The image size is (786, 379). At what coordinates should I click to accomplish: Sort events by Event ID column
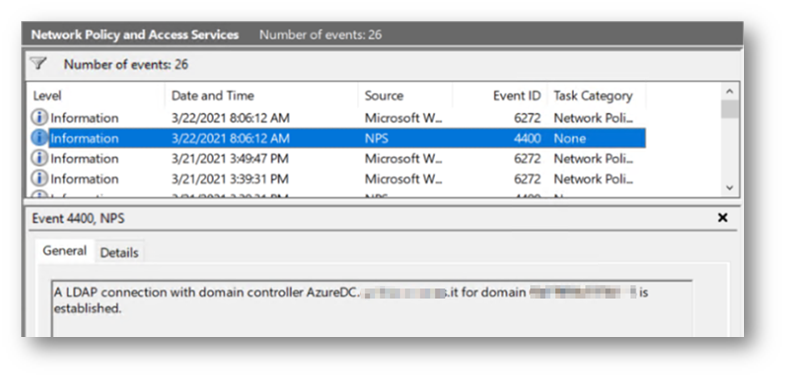[500, 96]
